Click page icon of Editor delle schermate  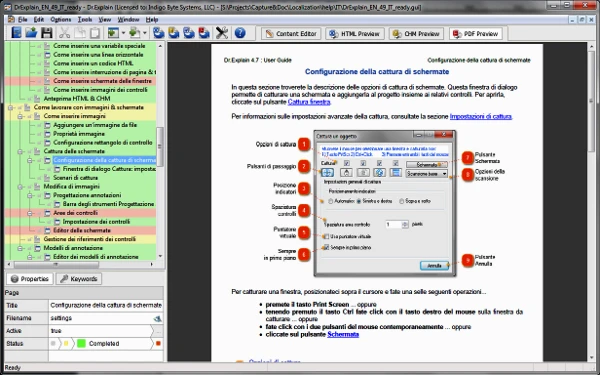47,231
